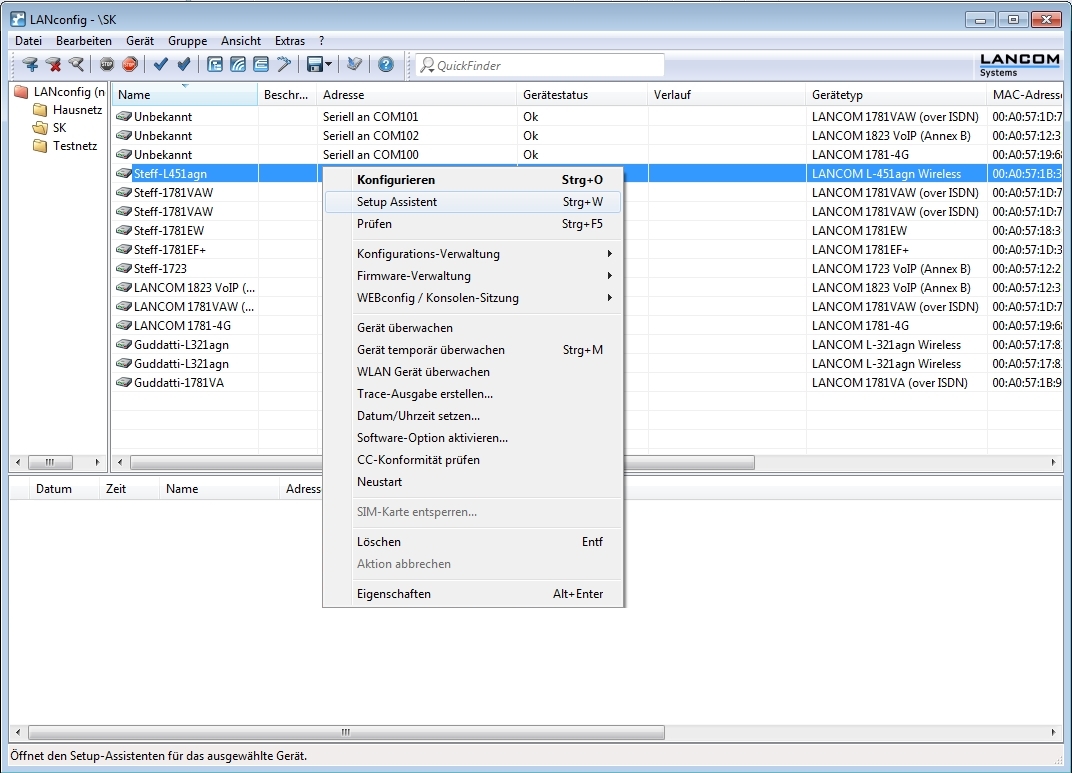Viewport: 1072px width, 773px height.
Task: Click the find devices magnifier toolbar icon
Action: tap(76, 65)
